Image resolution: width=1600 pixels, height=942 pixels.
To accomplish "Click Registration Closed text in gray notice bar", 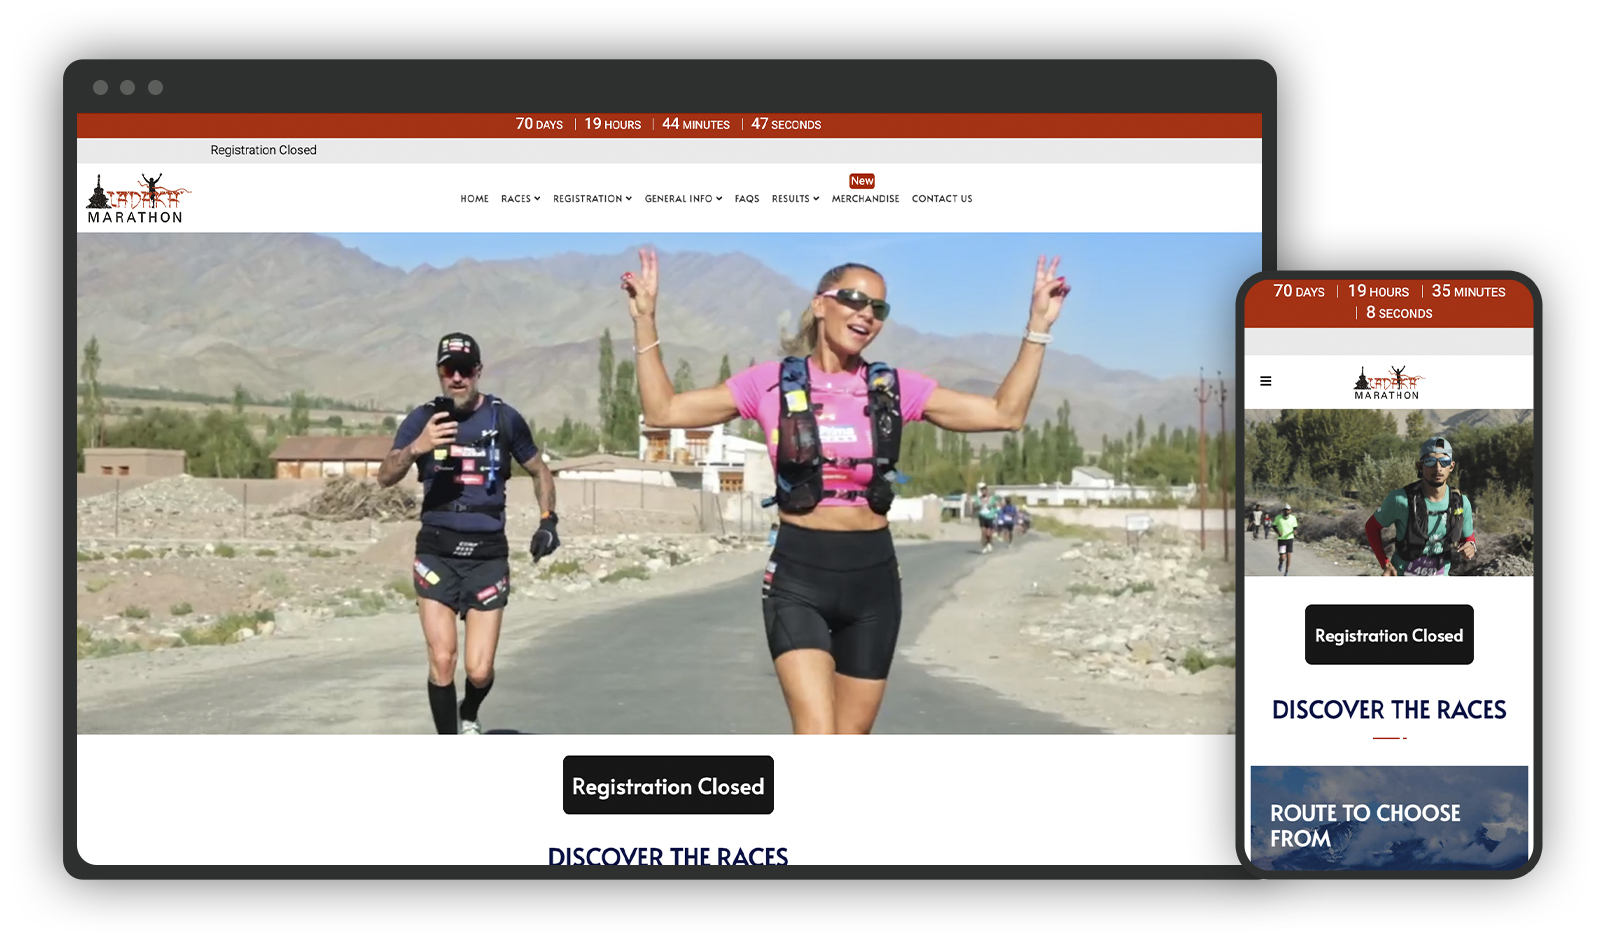I will (263, 150).
